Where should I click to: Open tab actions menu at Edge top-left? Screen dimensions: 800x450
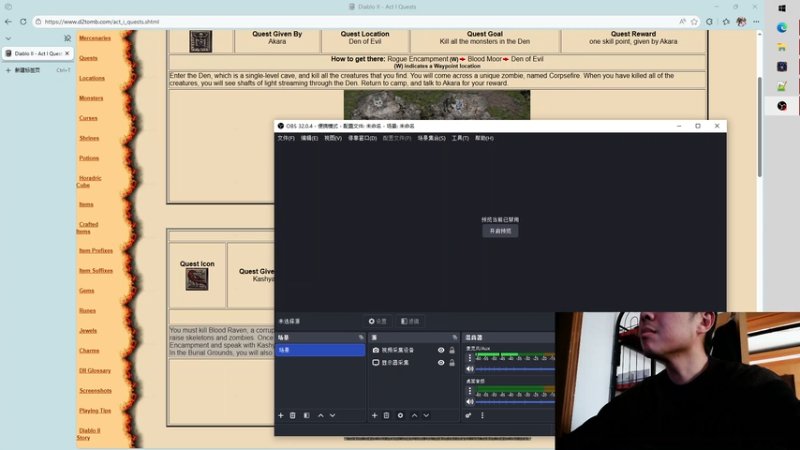point(8,7)
